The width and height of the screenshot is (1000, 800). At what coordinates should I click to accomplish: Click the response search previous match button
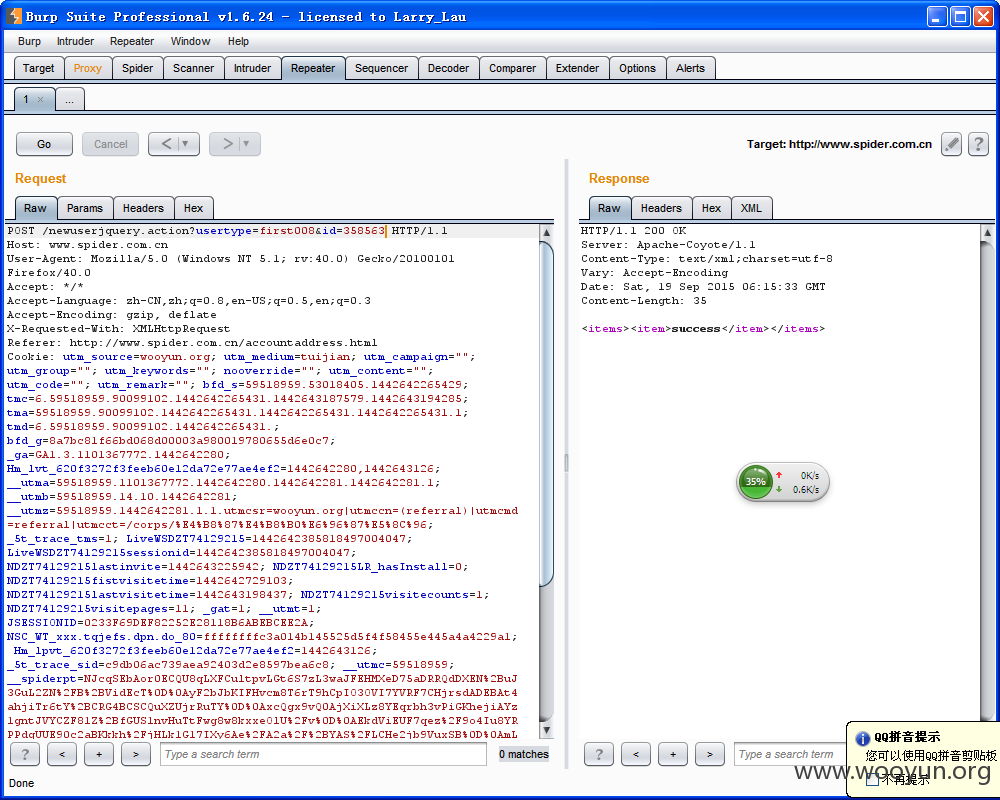pyautogui.click(x=636, y=754)
